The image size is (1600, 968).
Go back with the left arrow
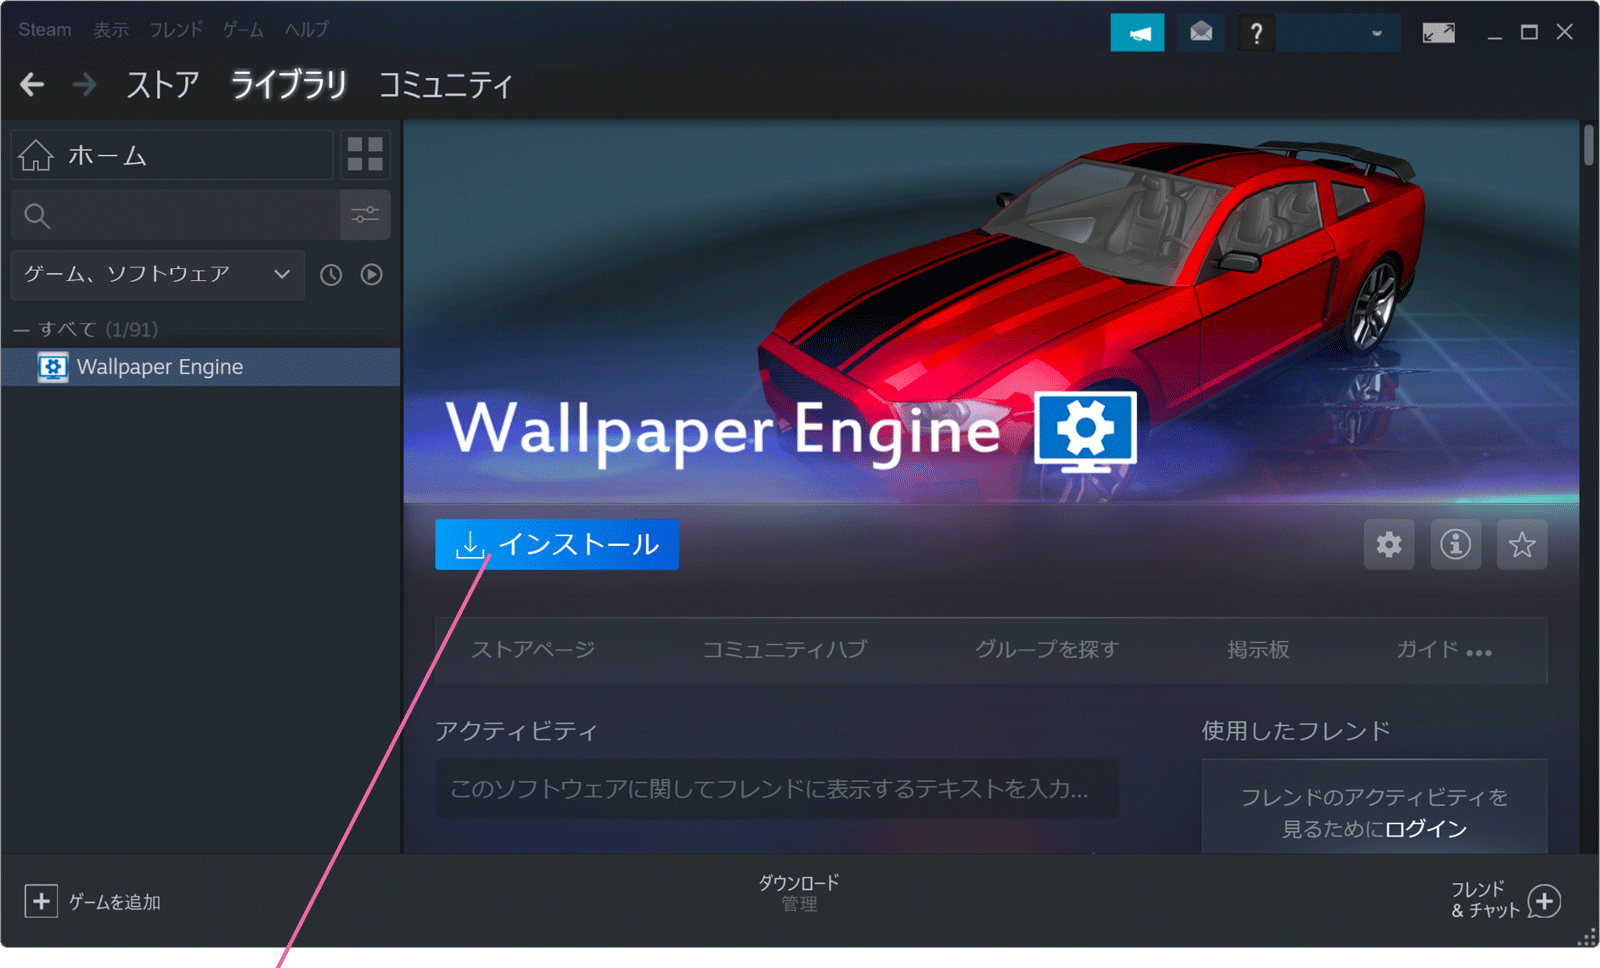(32, 85)
